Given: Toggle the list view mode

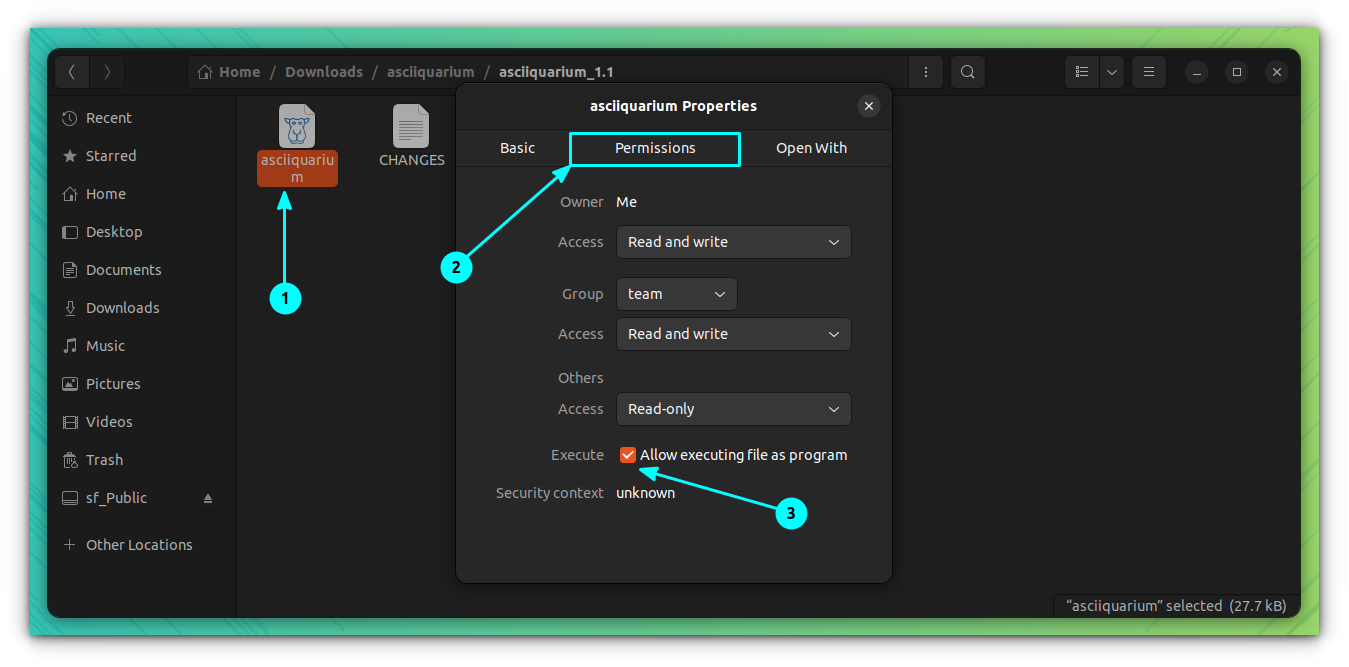Looking at the screenshot, I should click(x=1081, y=71).
